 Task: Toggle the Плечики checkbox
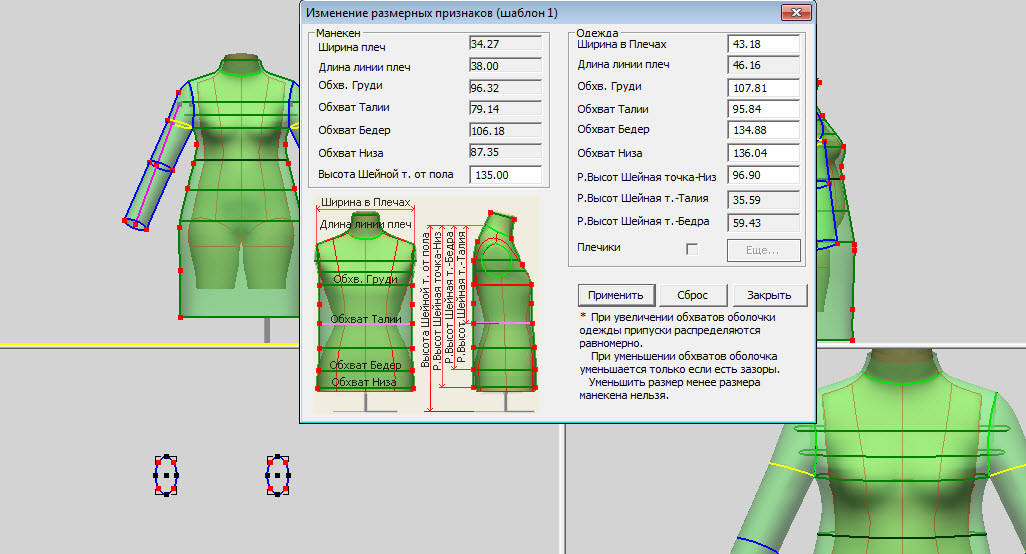tap(692, 249)
